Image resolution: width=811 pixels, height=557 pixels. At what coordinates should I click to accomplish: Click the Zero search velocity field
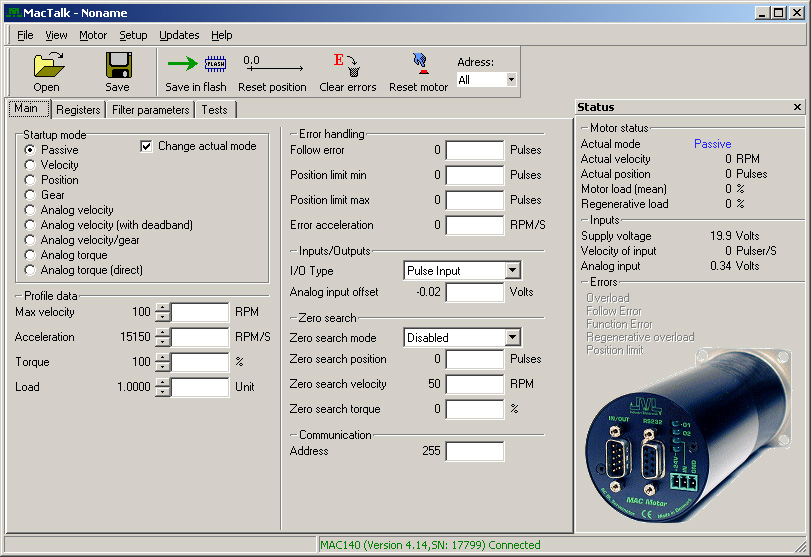coord(475,384)
